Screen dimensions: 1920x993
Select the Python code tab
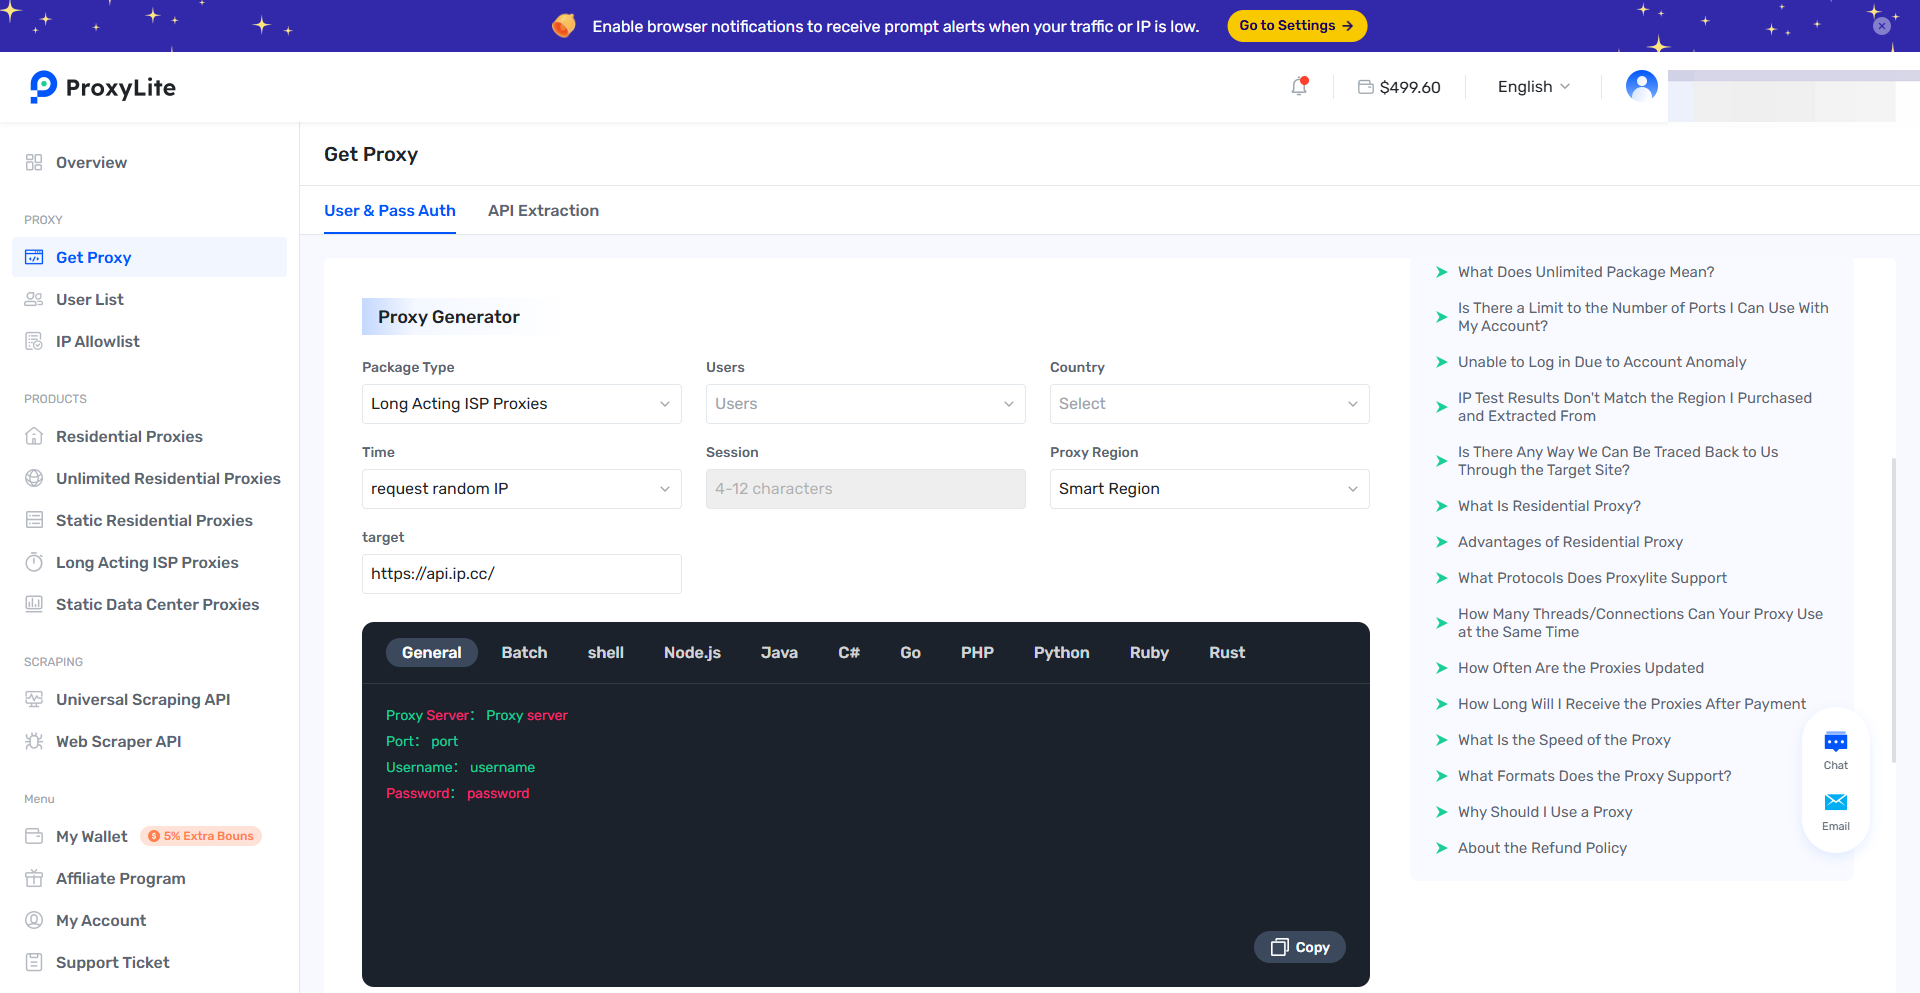[x=1061, y=653]
